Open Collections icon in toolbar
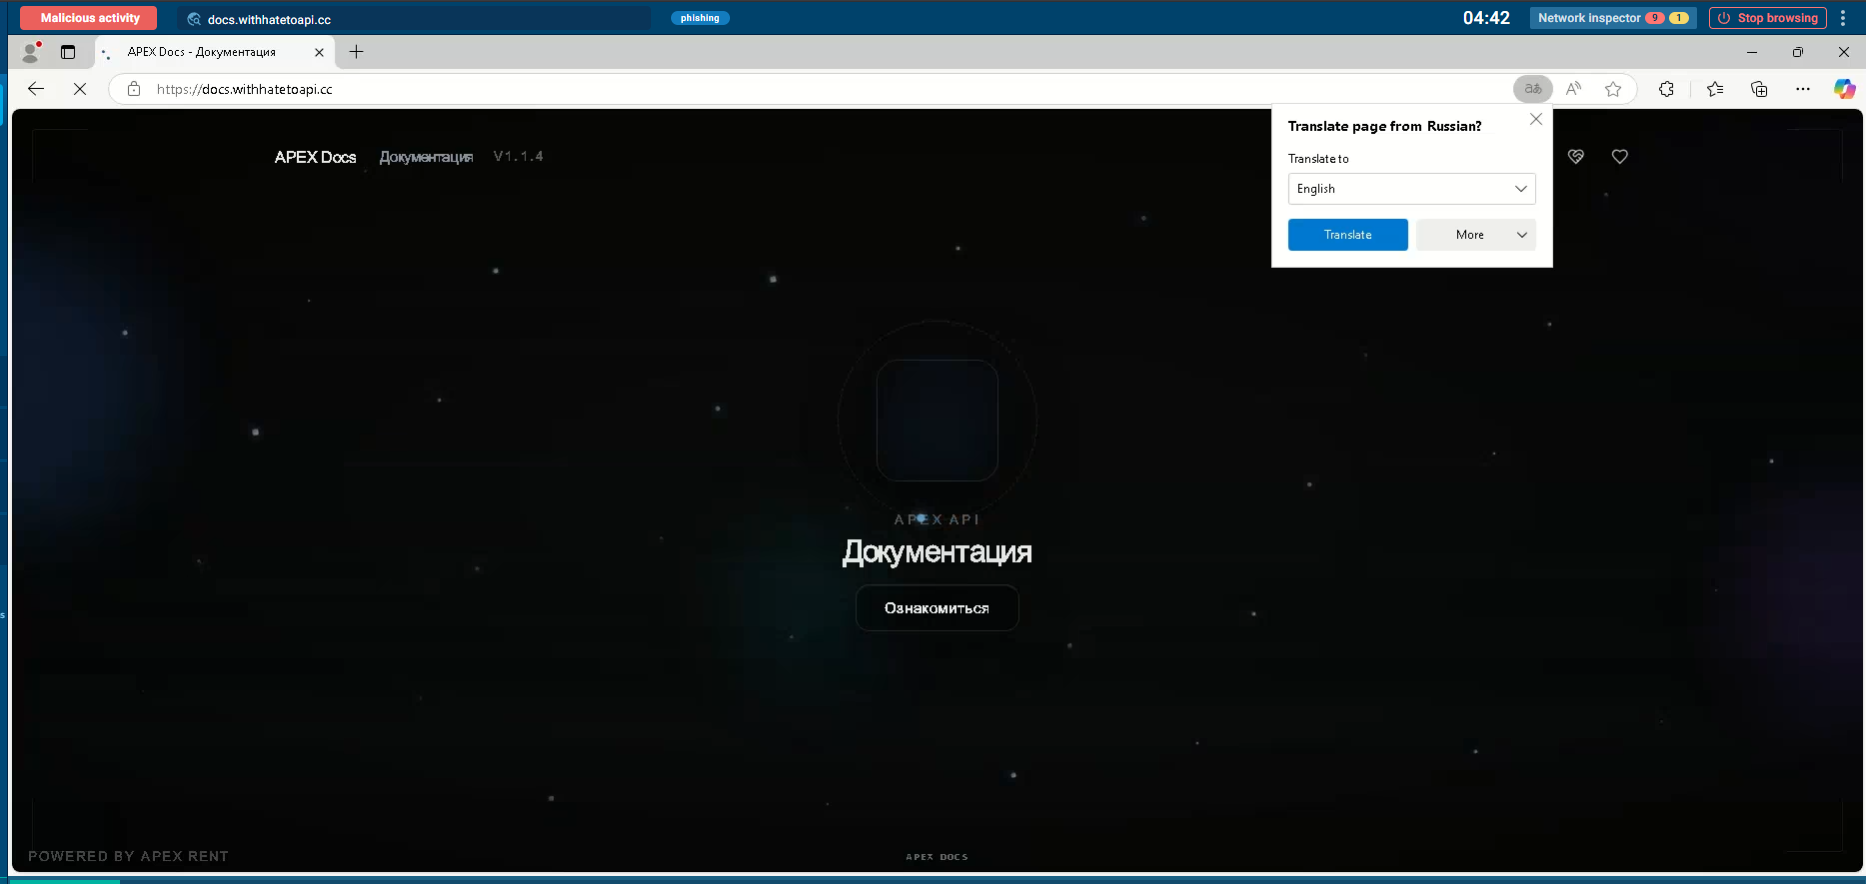This screenshot has width=1866, height=884. (1759, 89)
